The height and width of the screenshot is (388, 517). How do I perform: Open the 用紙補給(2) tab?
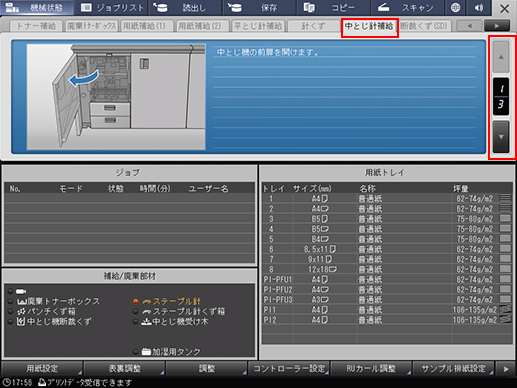click(x=203, y=26)
